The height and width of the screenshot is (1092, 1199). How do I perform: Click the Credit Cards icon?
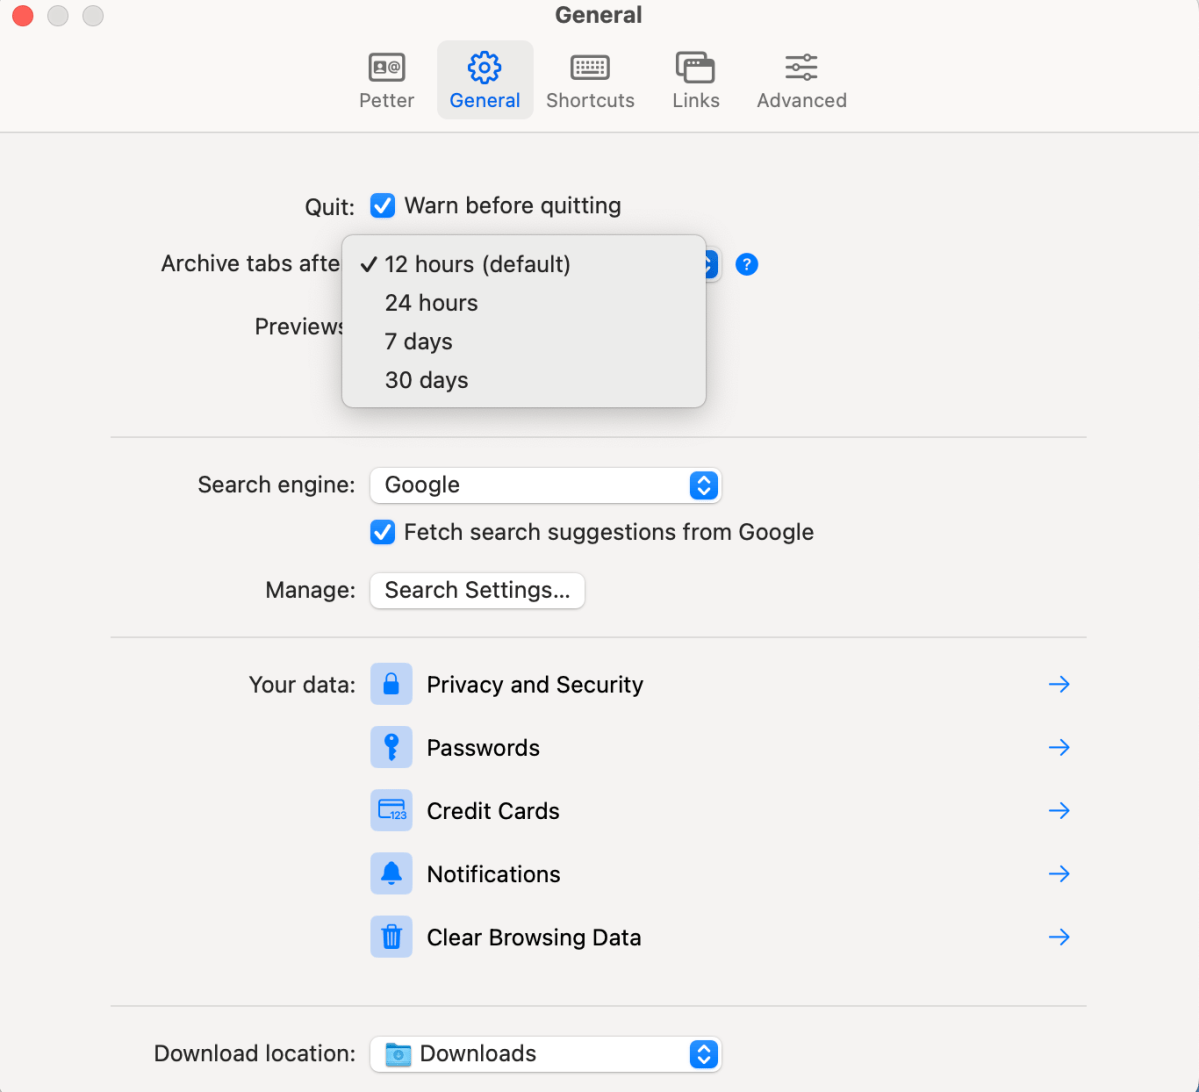[391, 811]
